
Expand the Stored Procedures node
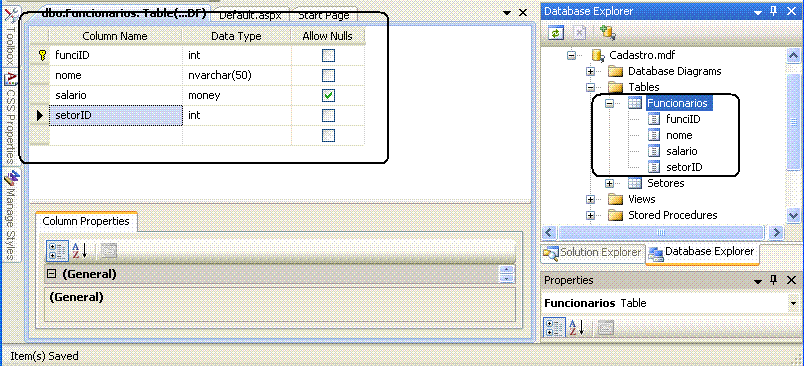590,215
